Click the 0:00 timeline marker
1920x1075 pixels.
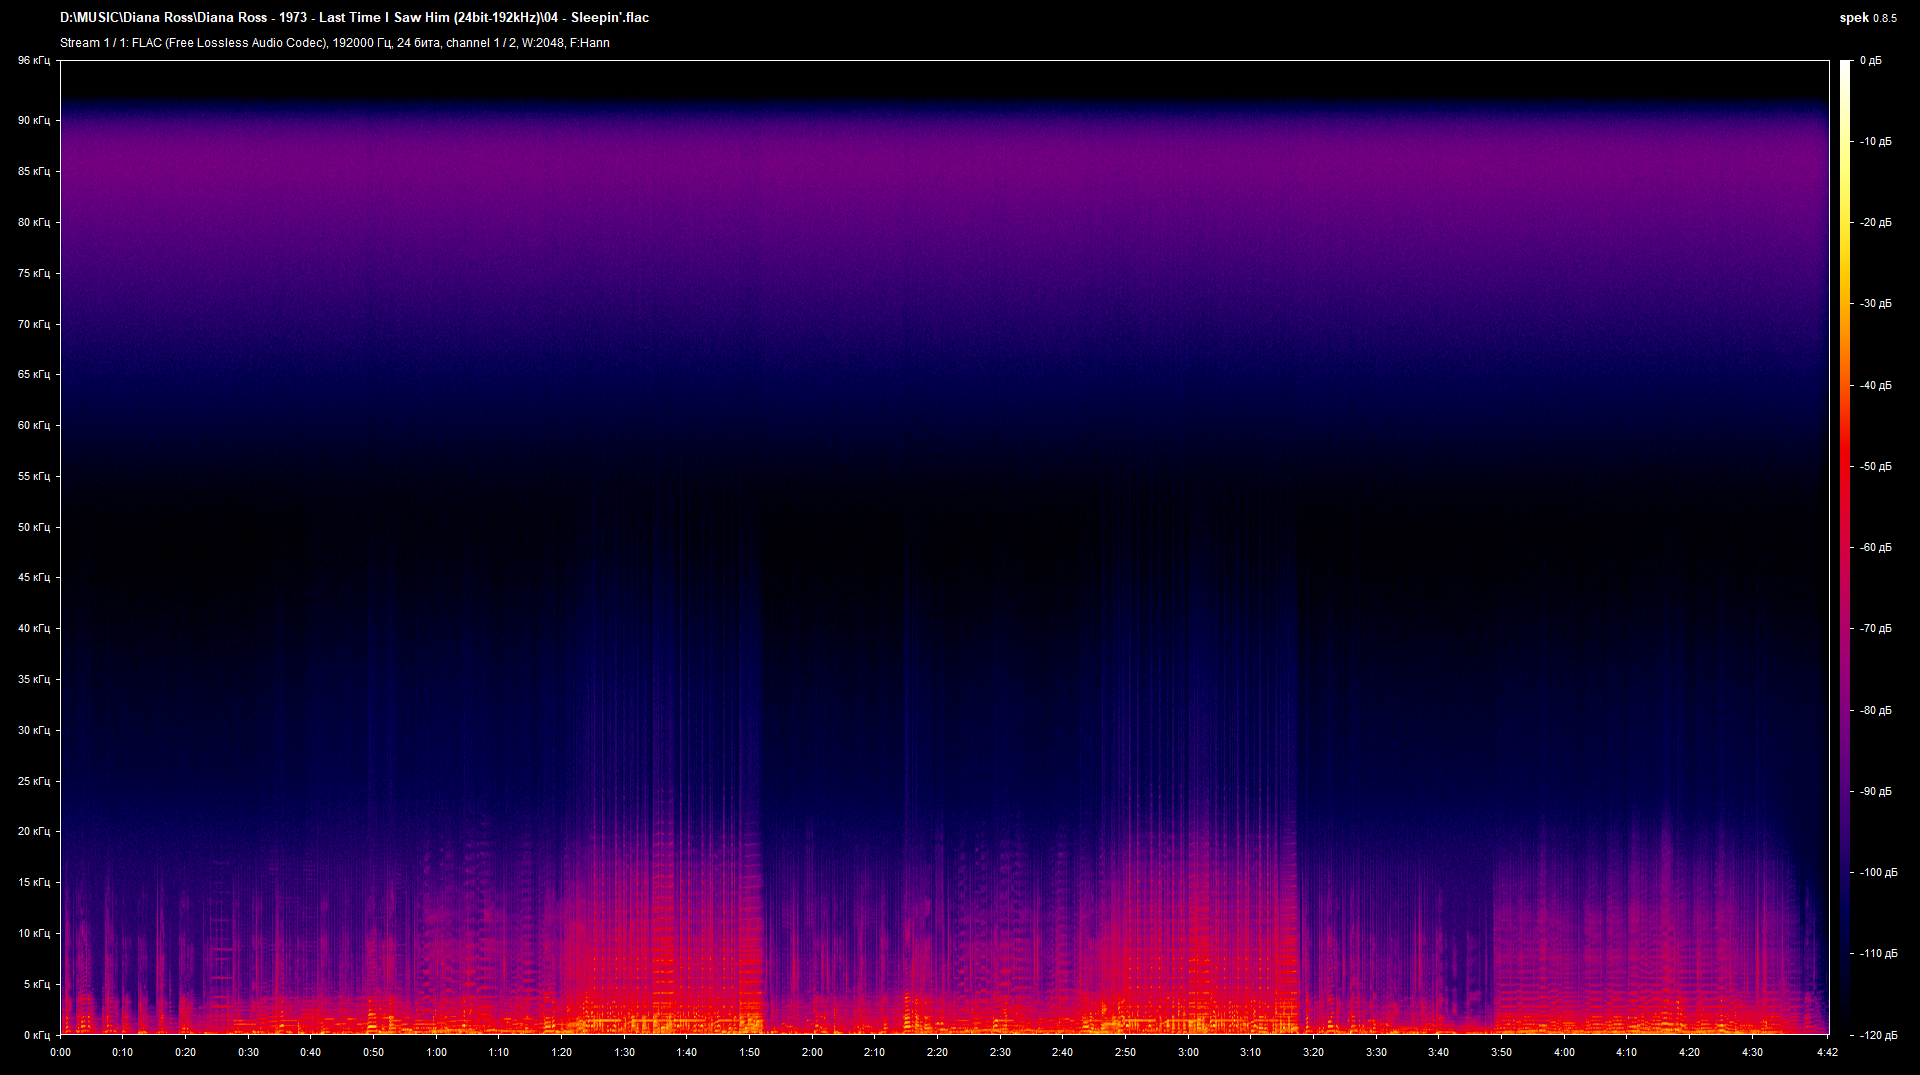61,1052
